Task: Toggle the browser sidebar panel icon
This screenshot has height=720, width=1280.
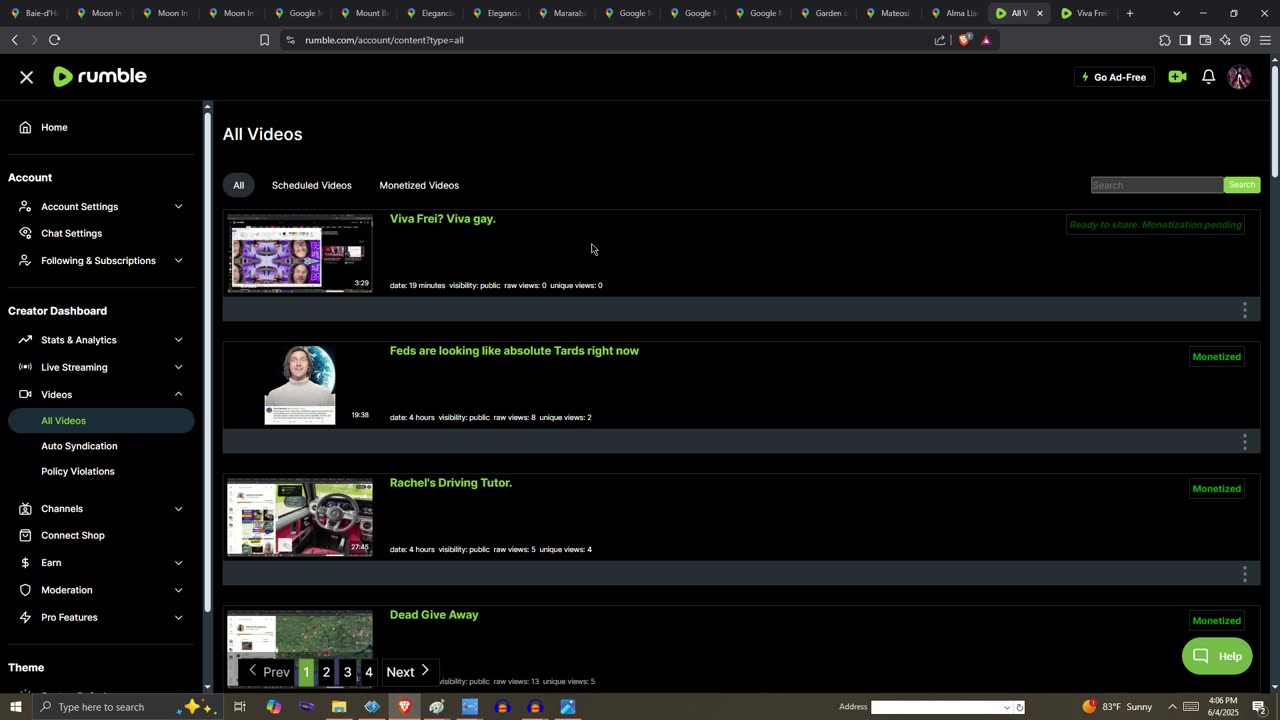Action: tap(1185, 40)
